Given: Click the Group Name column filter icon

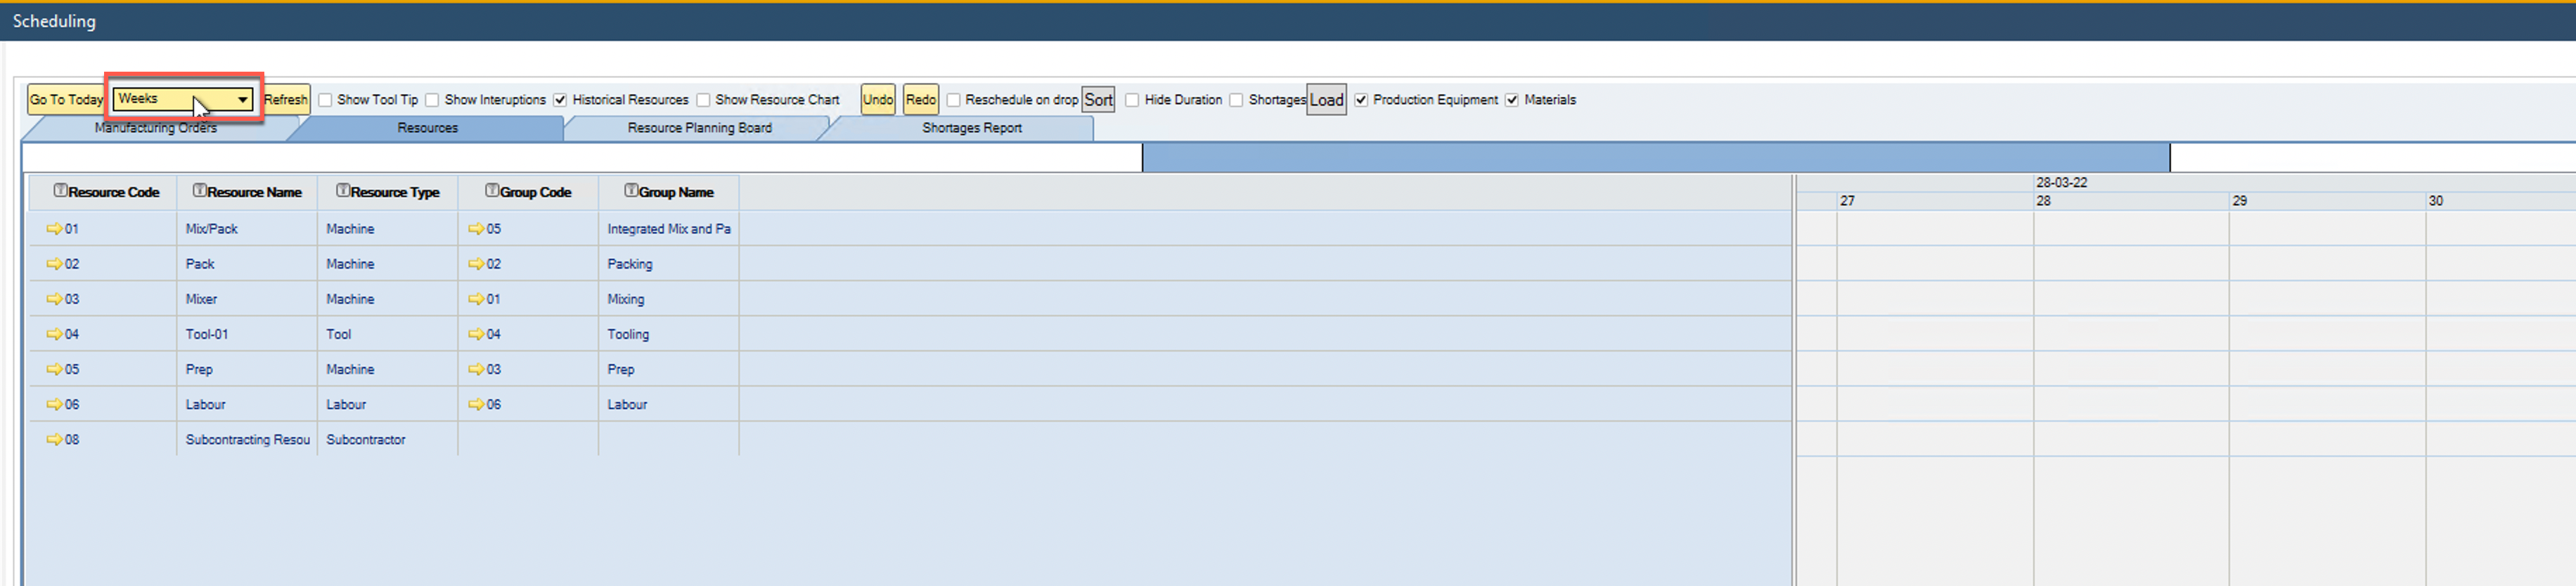Looking at the screenshot, I should [x=631, y=191].
